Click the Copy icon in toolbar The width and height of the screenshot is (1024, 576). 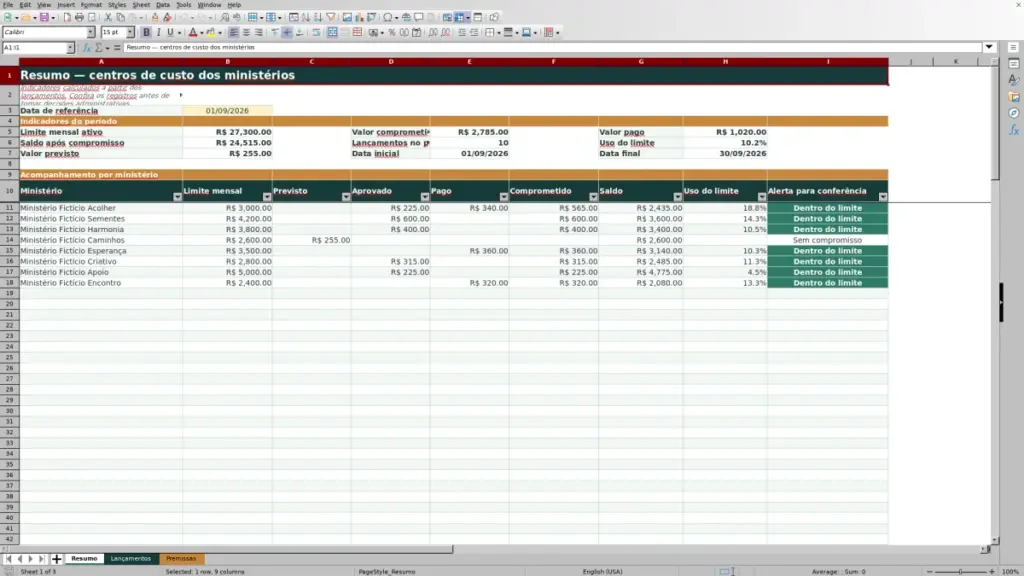pyautogui.click(x=120, y=18)
